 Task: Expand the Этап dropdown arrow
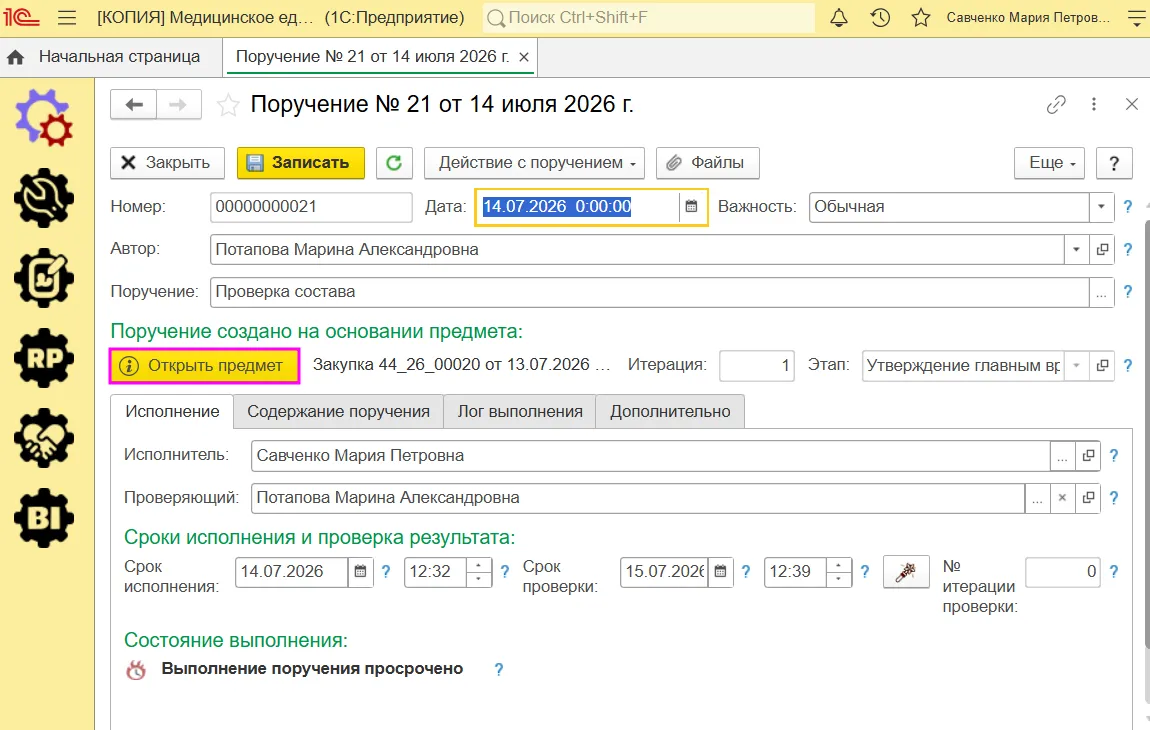pos(1076,365)
